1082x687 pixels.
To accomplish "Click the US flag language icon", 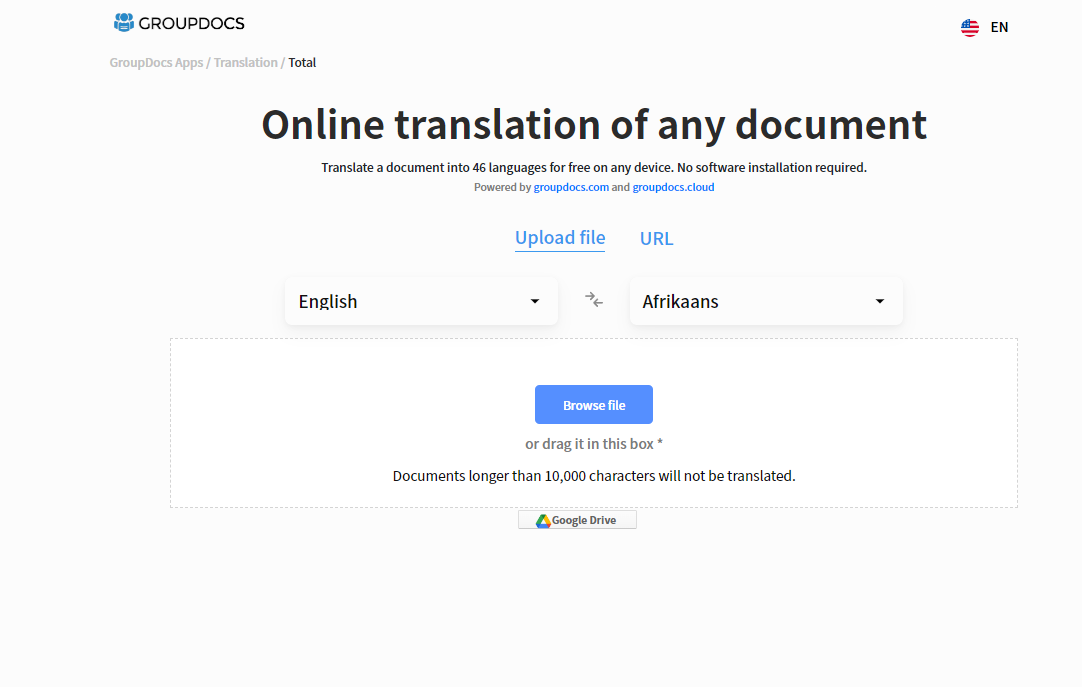I will (x=969, y=27).
